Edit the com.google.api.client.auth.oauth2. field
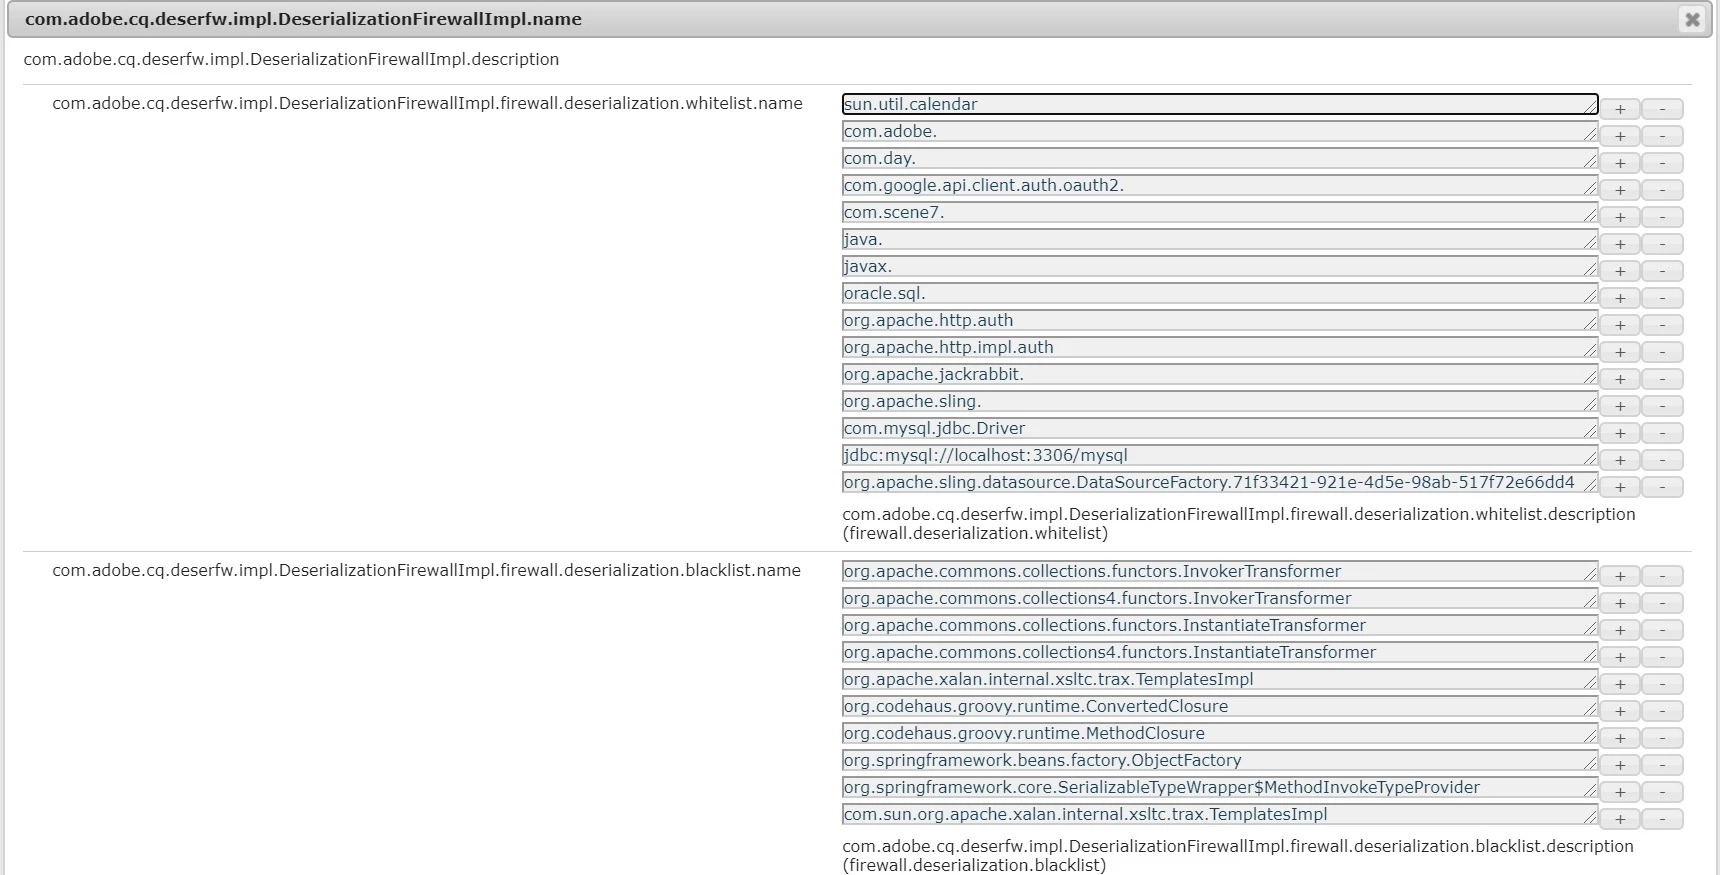Image resolution: width=1720 pixels, height=875 pixels. 1220,185
